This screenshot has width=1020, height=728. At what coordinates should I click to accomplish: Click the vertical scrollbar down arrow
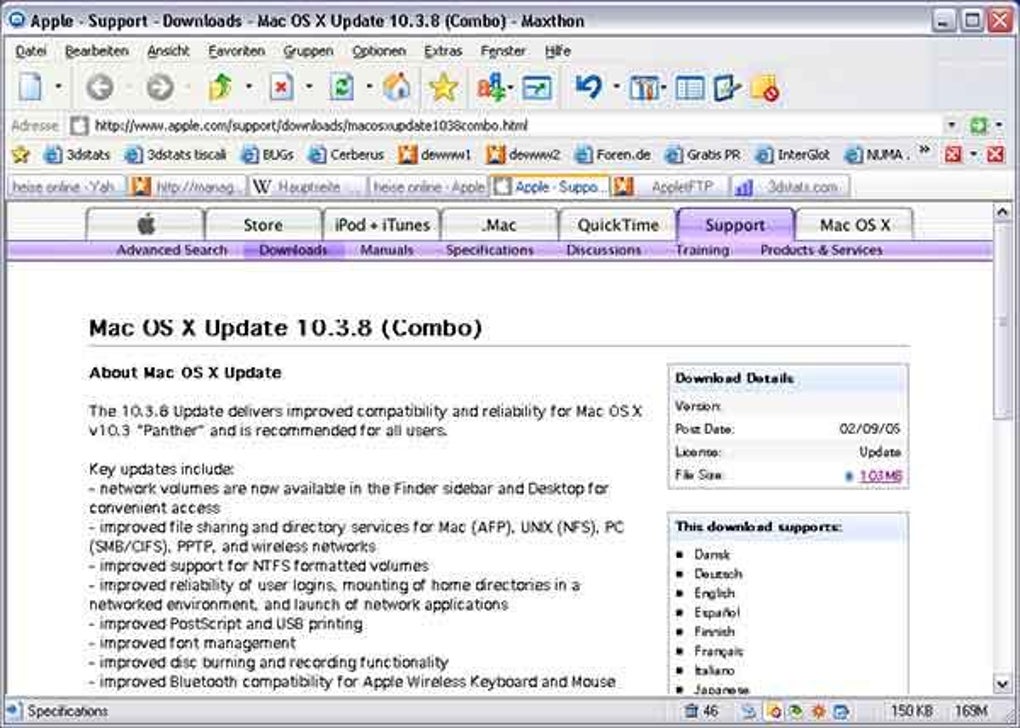tap(1002, 684)
